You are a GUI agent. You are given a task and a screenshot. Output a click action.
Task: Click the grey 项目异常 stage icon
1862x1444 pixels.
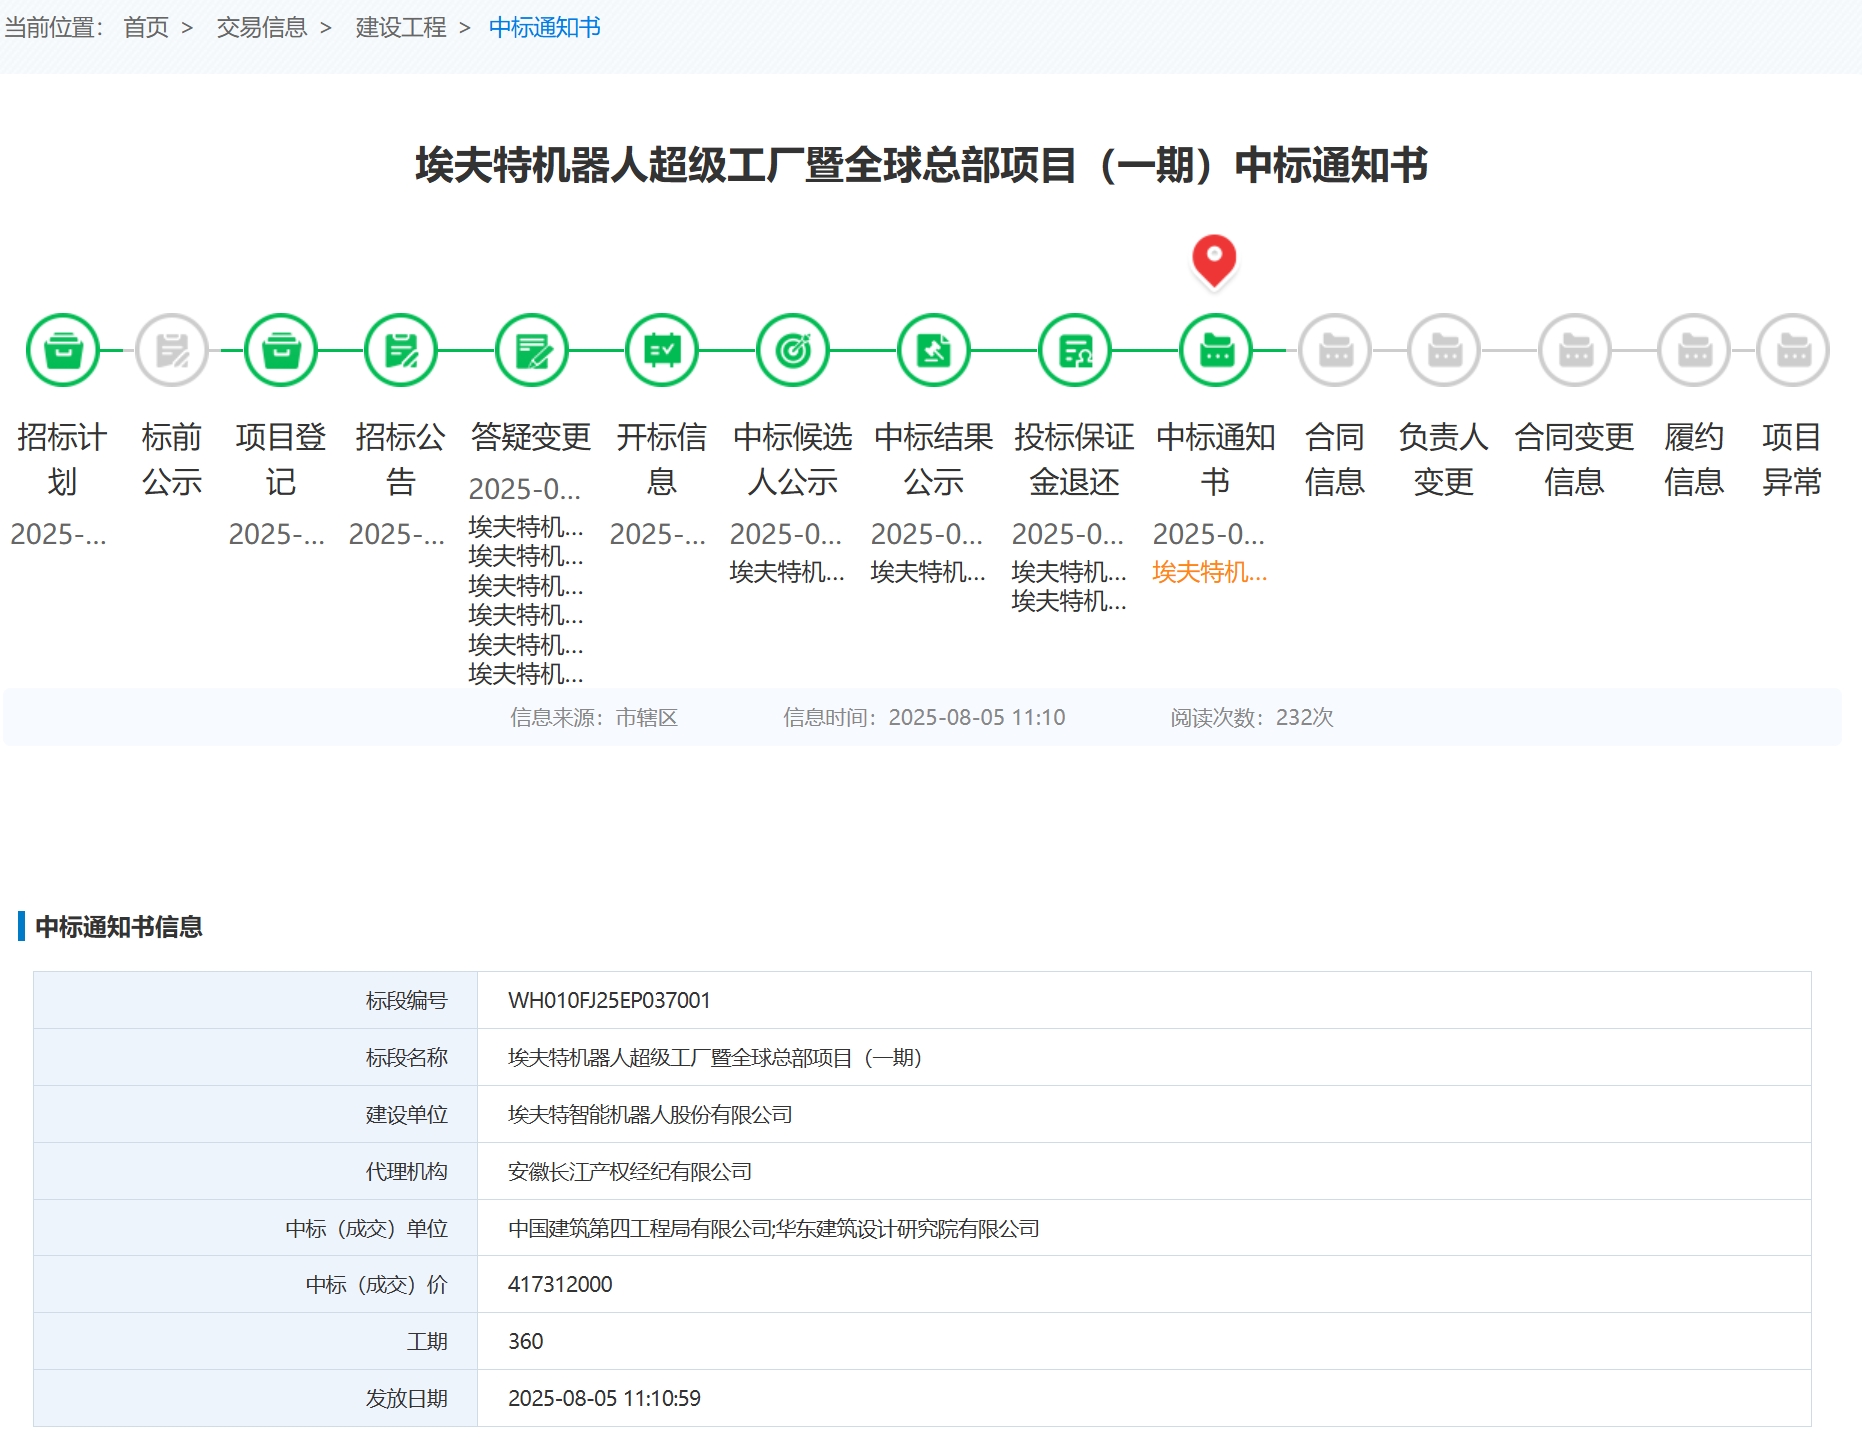coord(1793,351)
